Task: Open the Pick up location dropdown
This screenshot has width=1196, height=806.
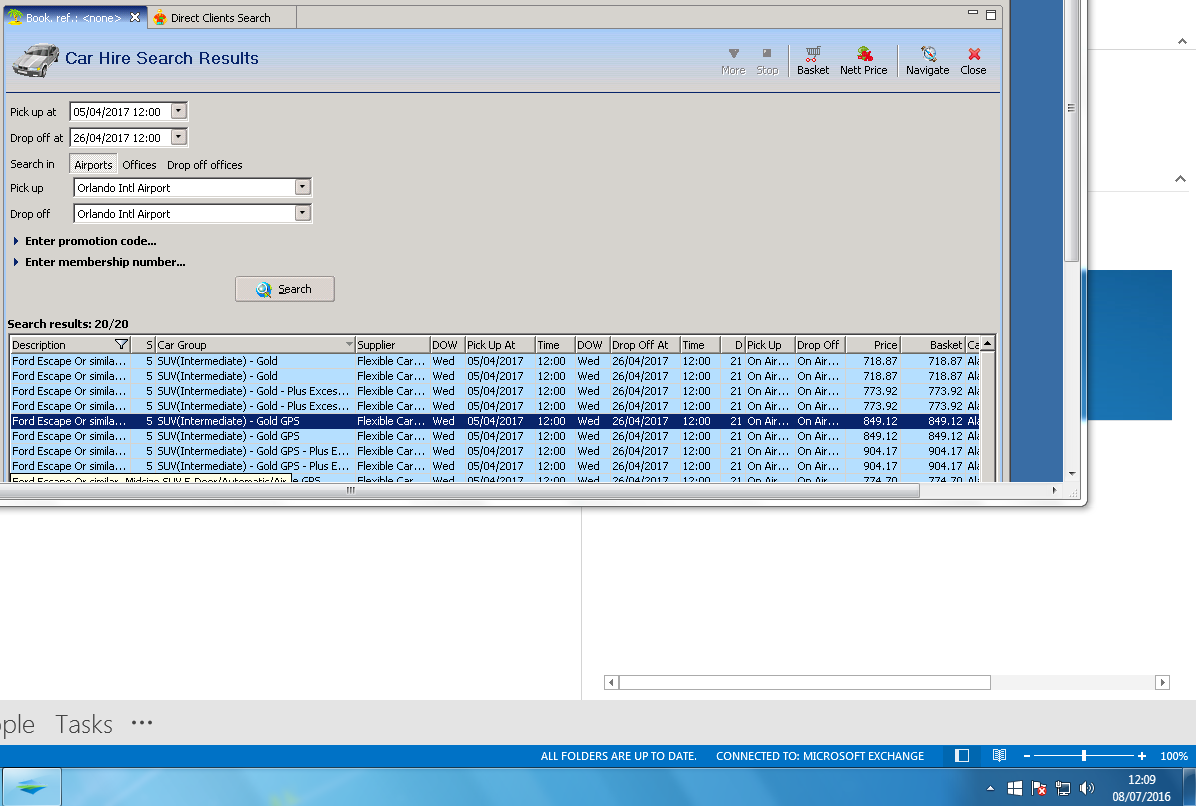Action: coord(303,187)
